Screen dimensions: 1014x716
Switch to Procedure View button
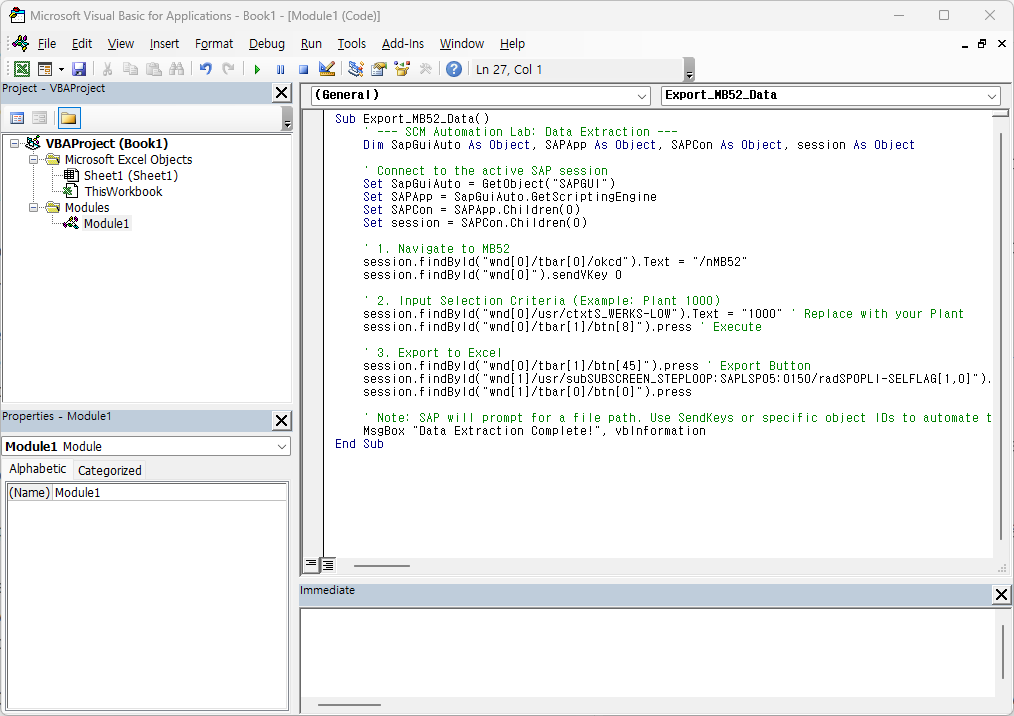[x=311, y=565]
